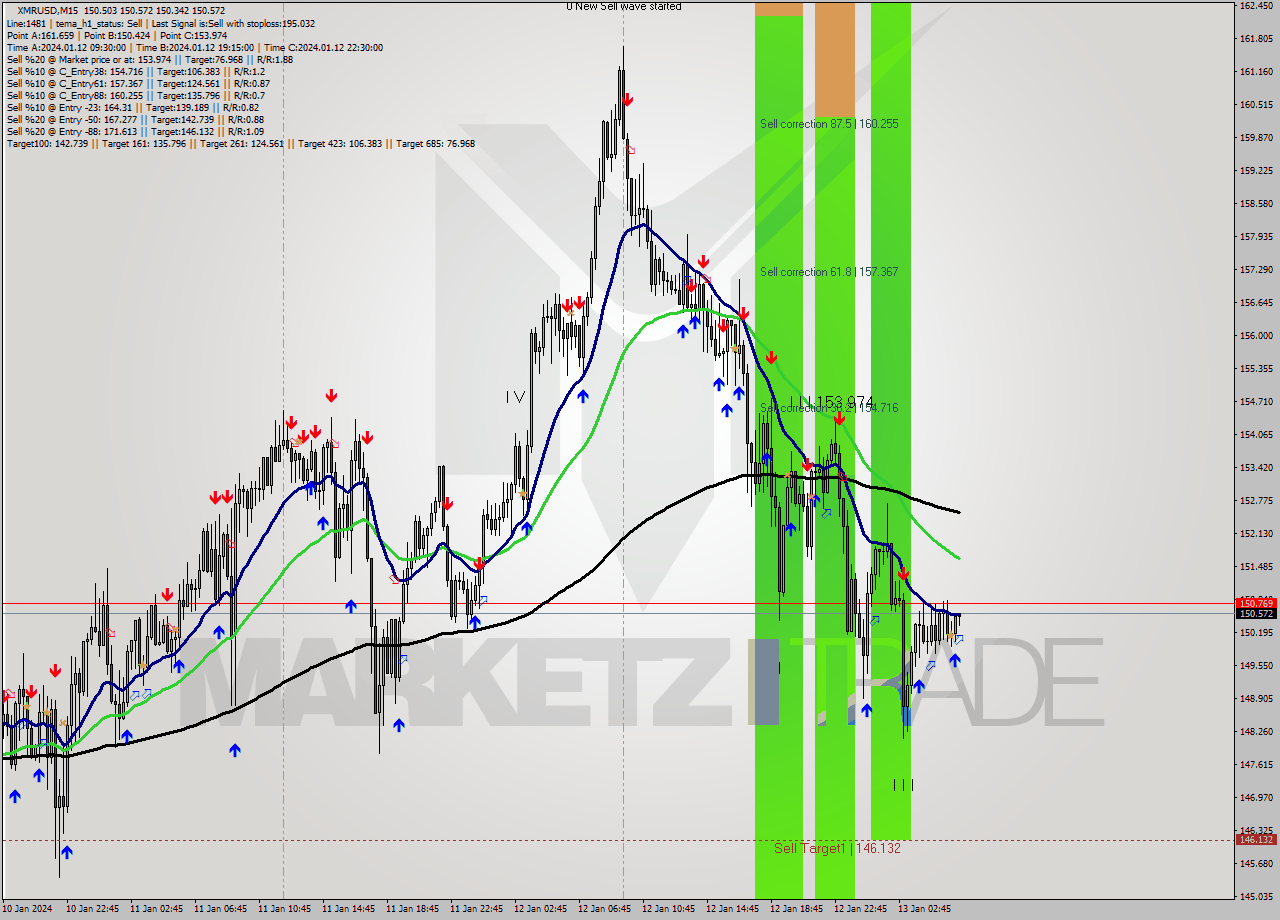Image resolution: width=1280 pixels, height=920 pixels.
Task: Click the '12 Jan 22:45' time axis label
Action: tap(860, 909)
